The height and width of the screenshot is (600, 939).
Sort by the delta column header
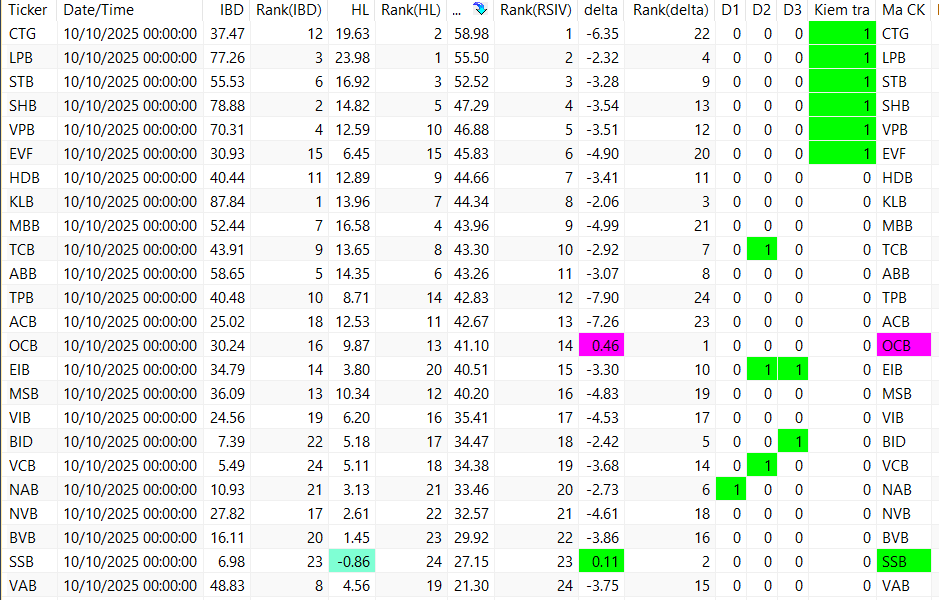tap(601, 10)
